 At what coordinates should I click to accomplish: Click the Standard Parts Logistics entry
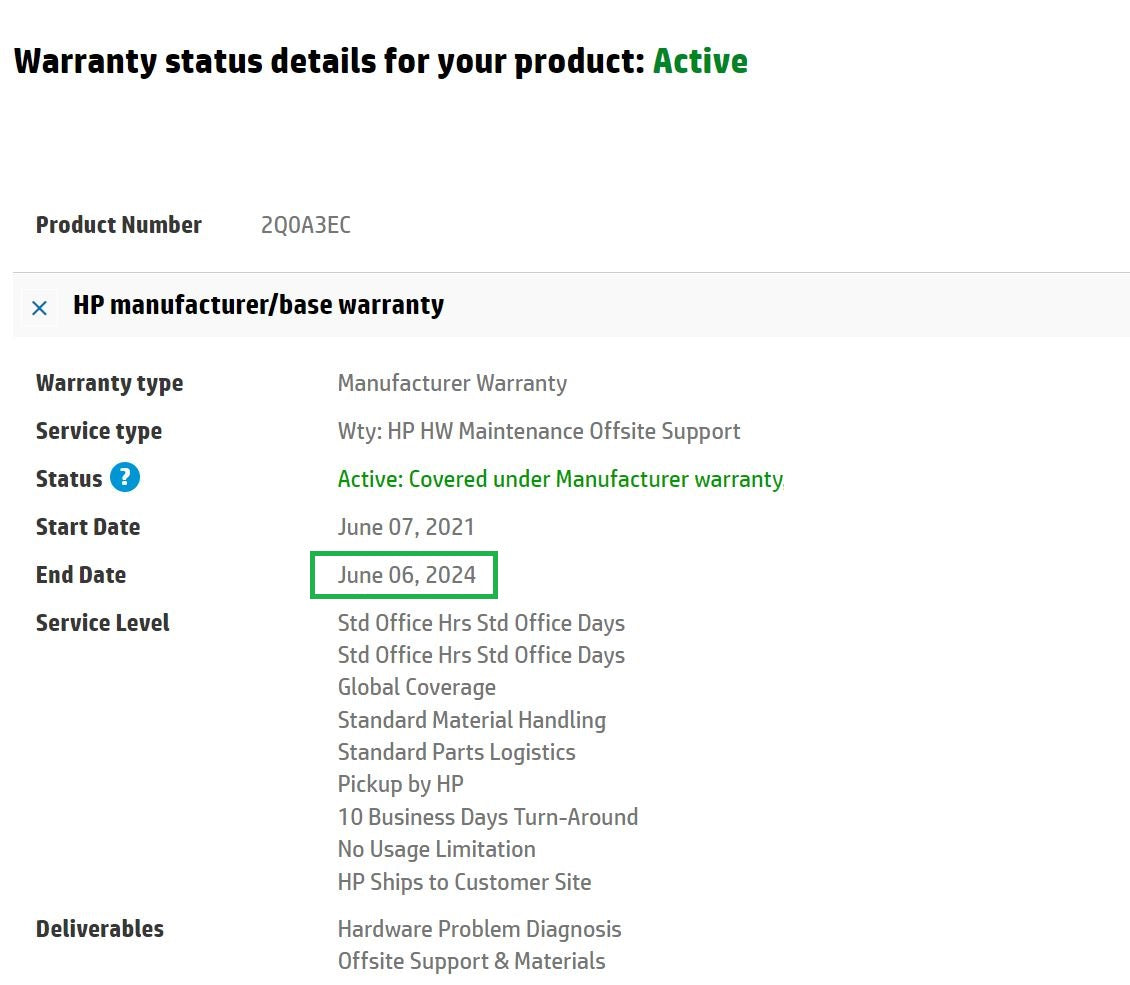[456, 752]
